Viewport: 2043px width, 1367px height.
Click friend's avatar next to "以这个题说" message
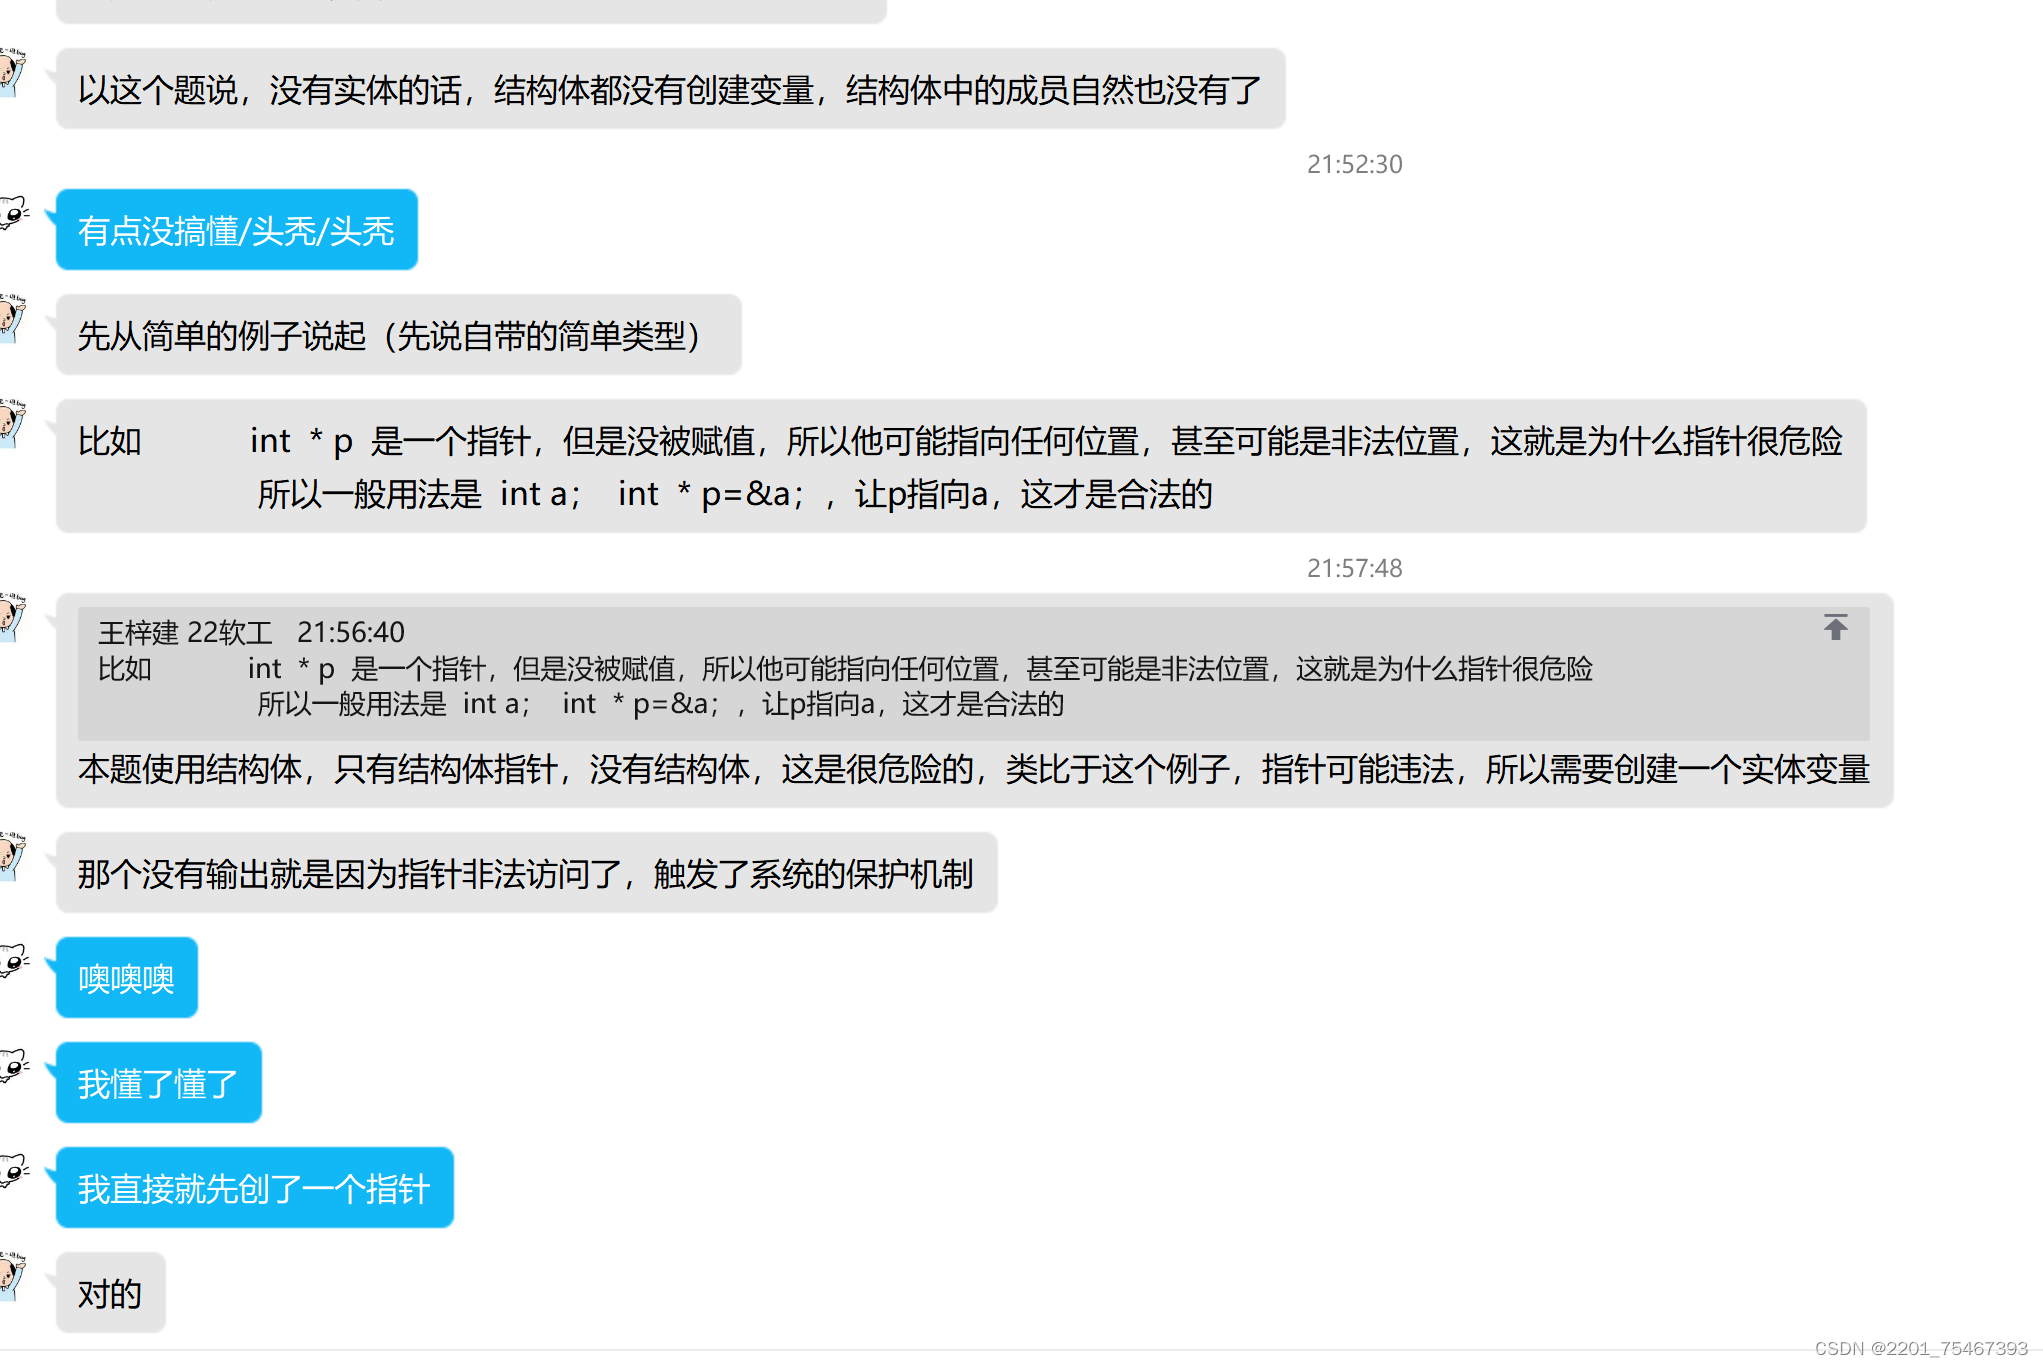(x=11, y=70)
